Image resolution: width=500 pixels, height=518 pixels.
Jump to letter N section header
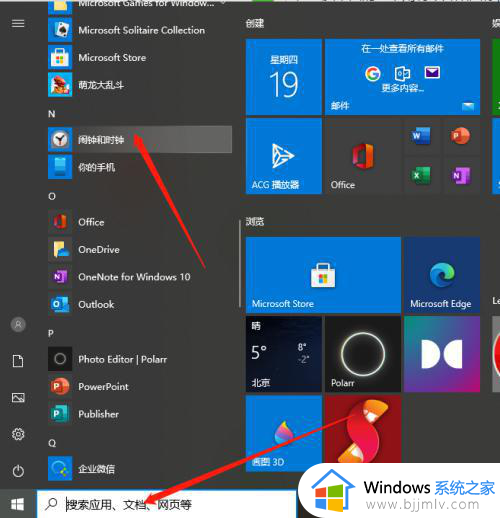pyautogui.click(x=52, y=114)
